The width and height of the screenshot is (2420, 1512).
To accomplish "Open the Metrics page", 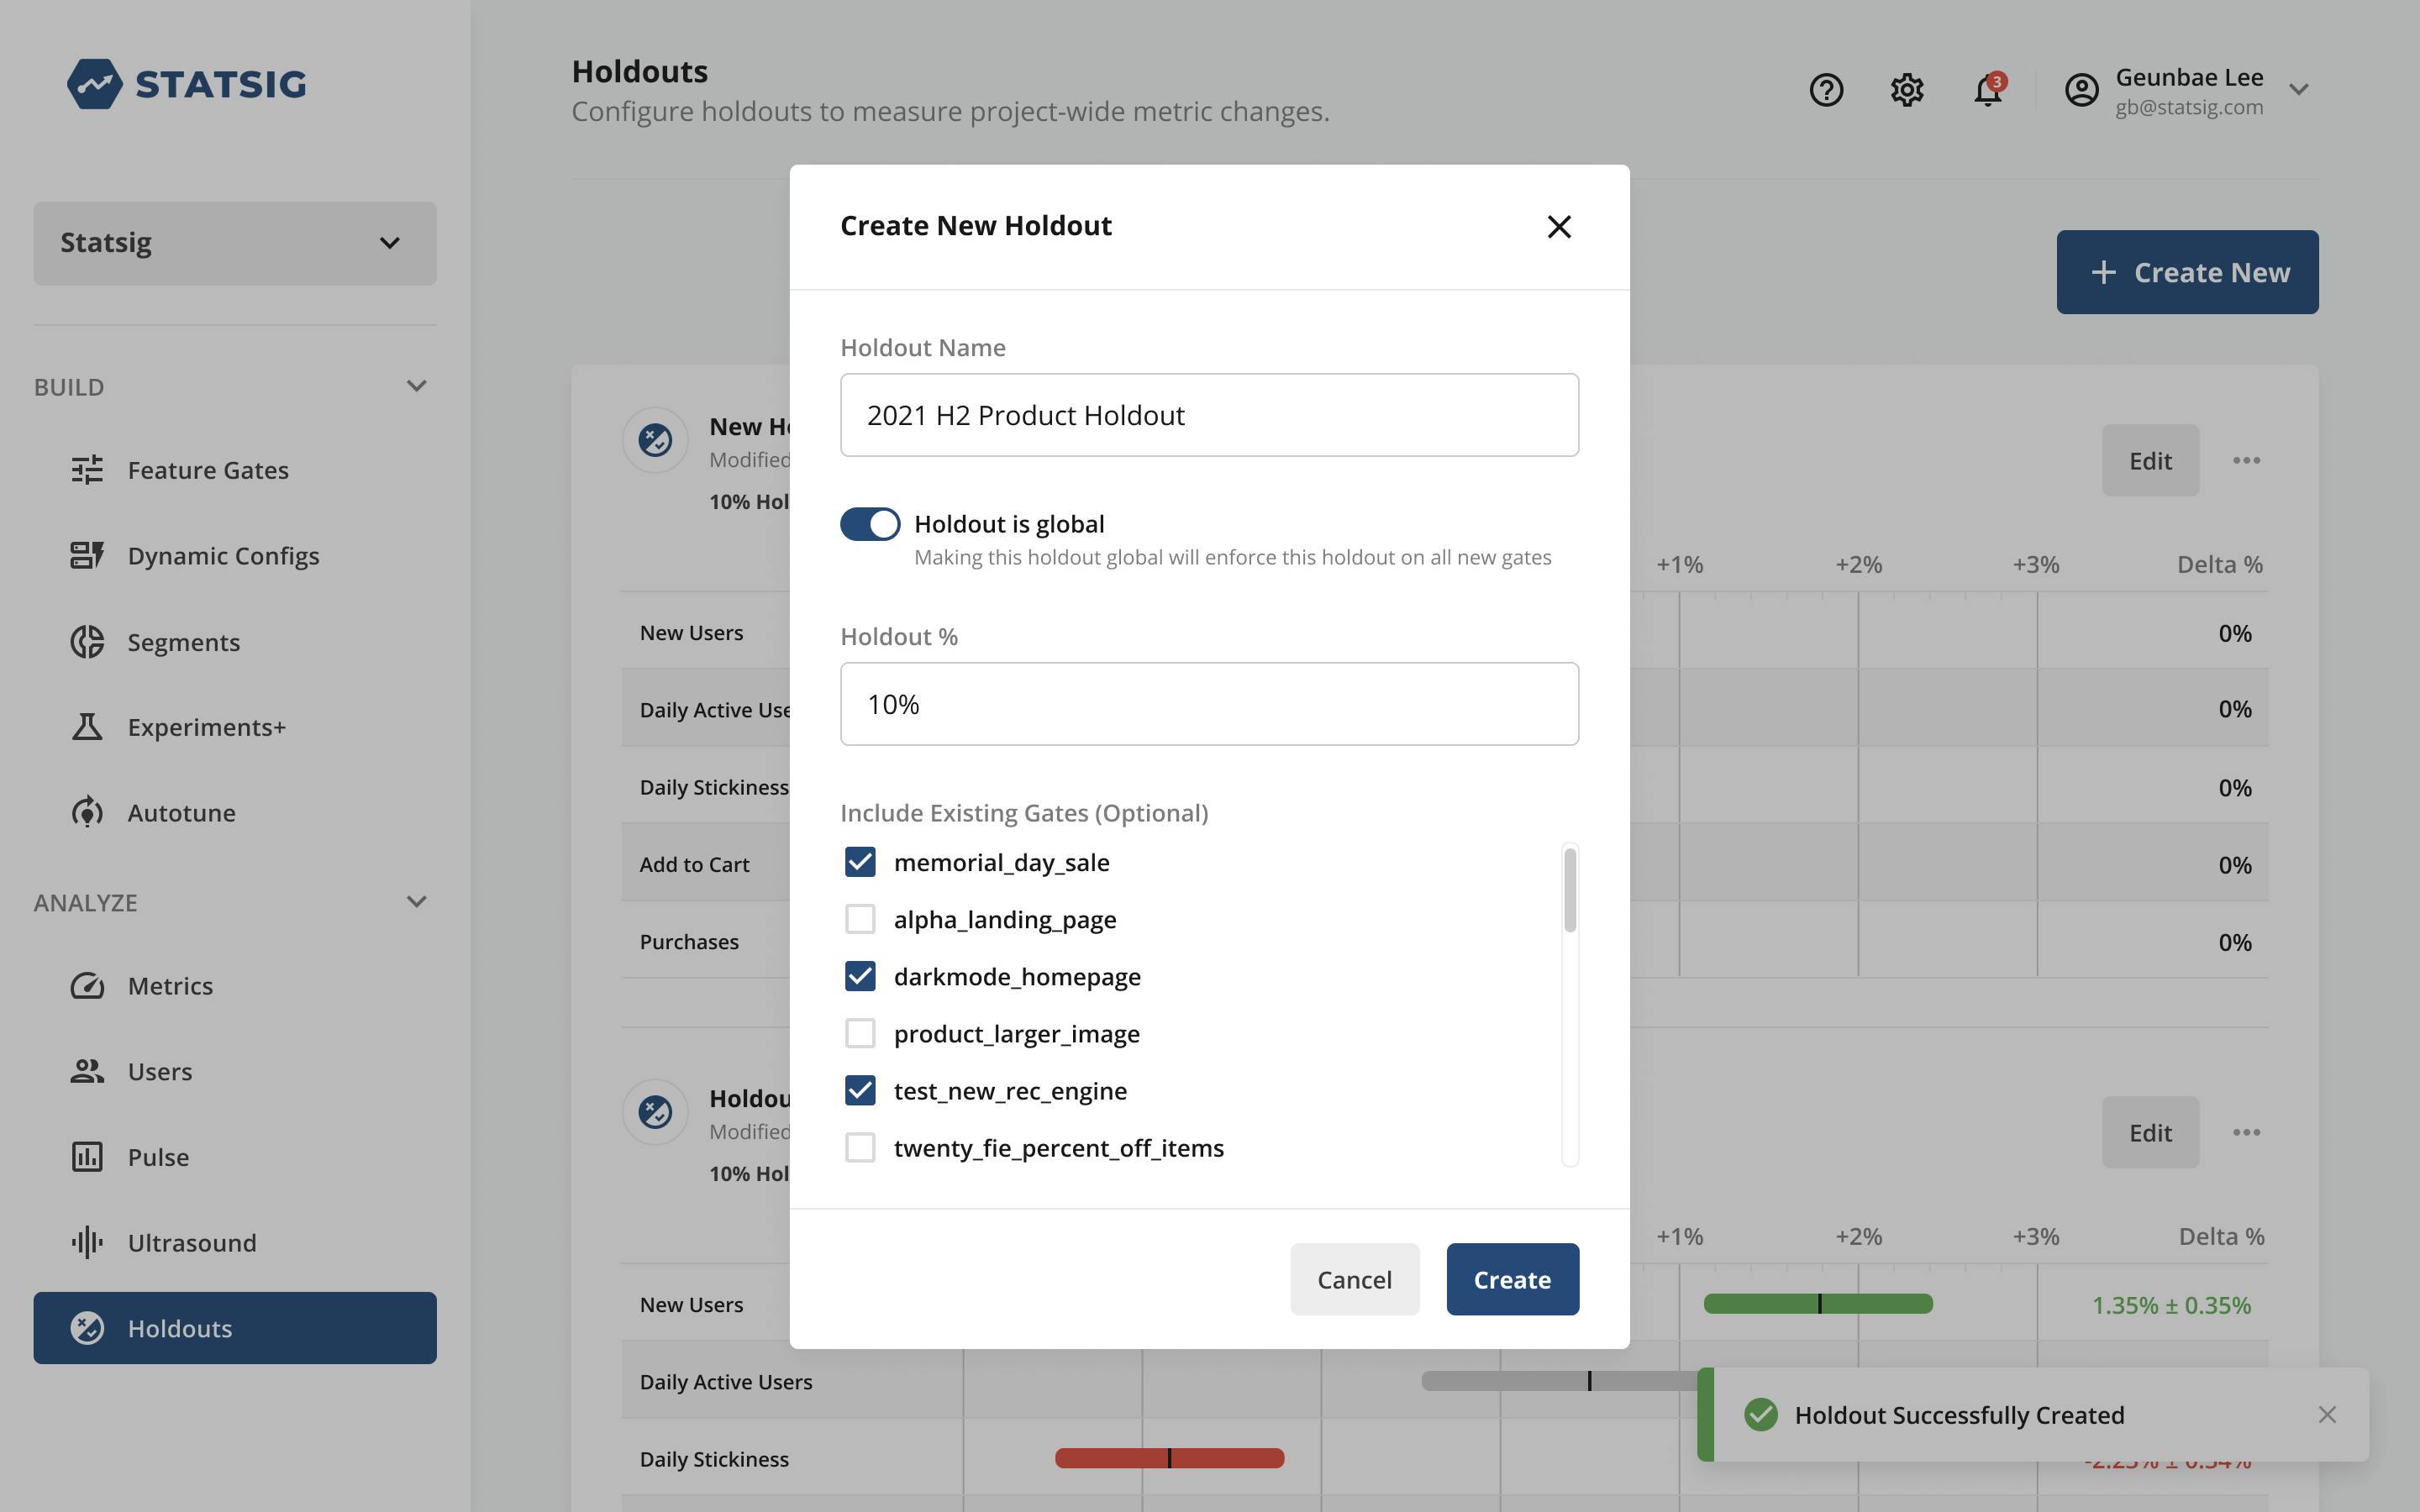I will [170, 986].
